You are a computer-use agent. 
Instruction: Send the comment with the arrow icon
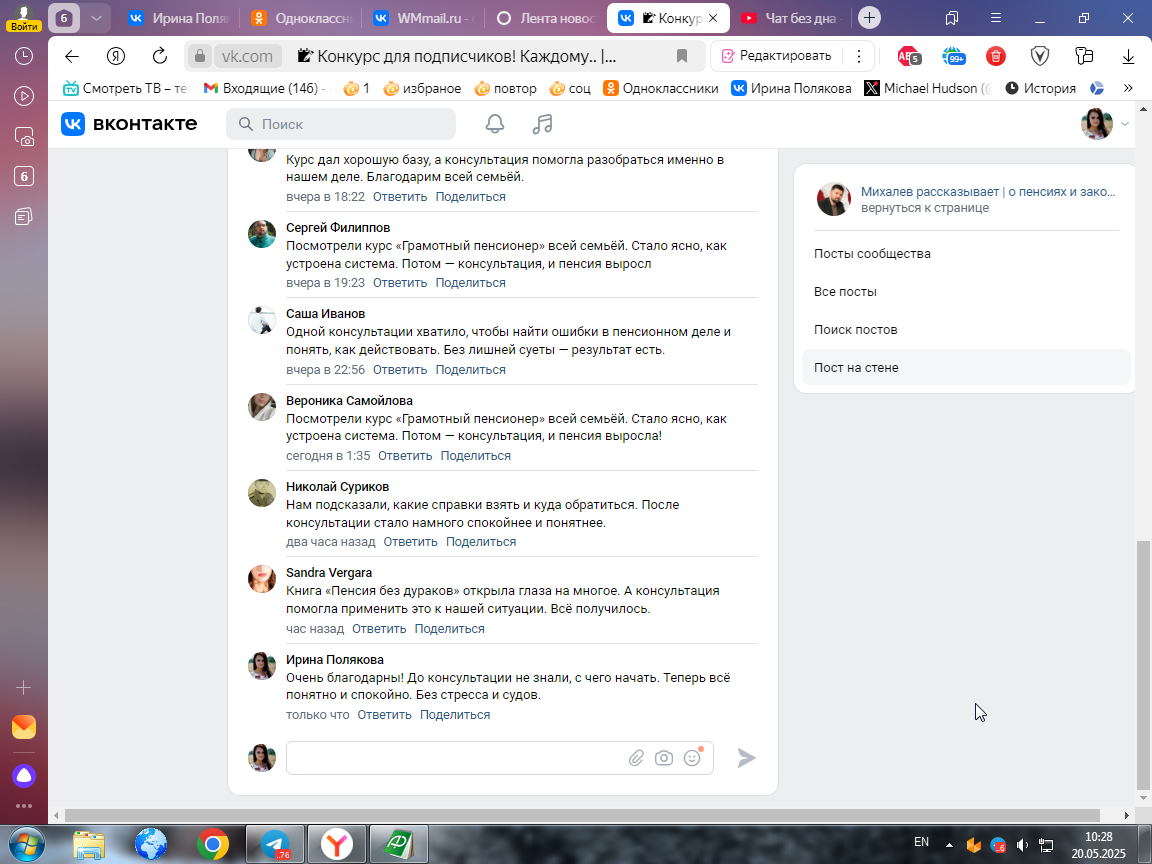point(746,757)
